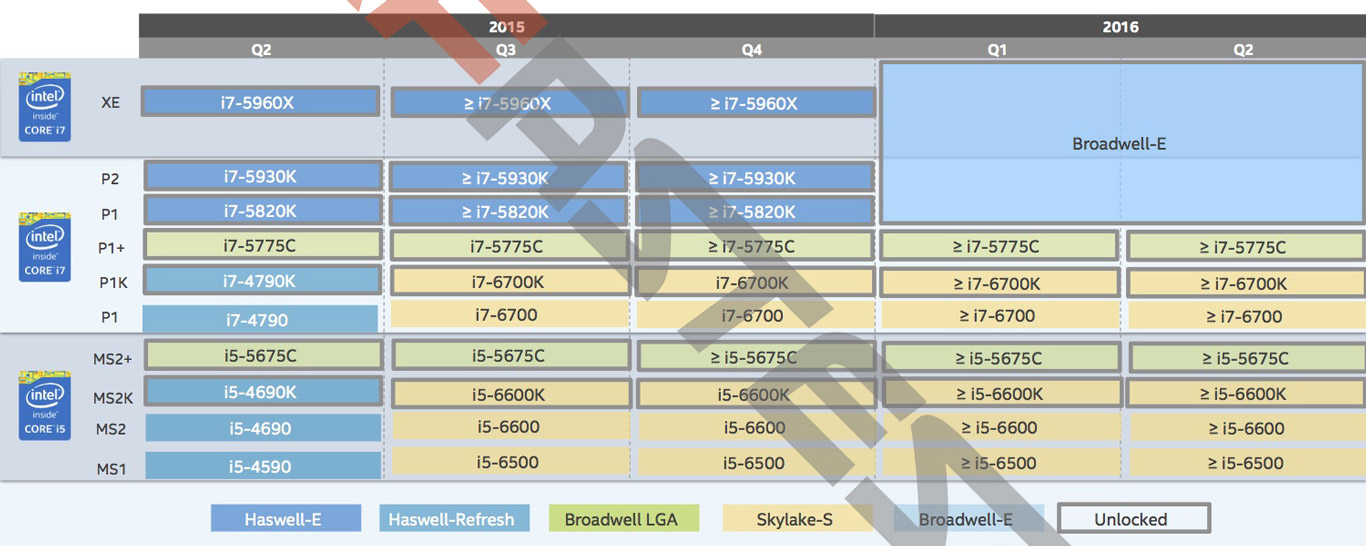Click the Q2 header under 2016

click(1243, 49)
